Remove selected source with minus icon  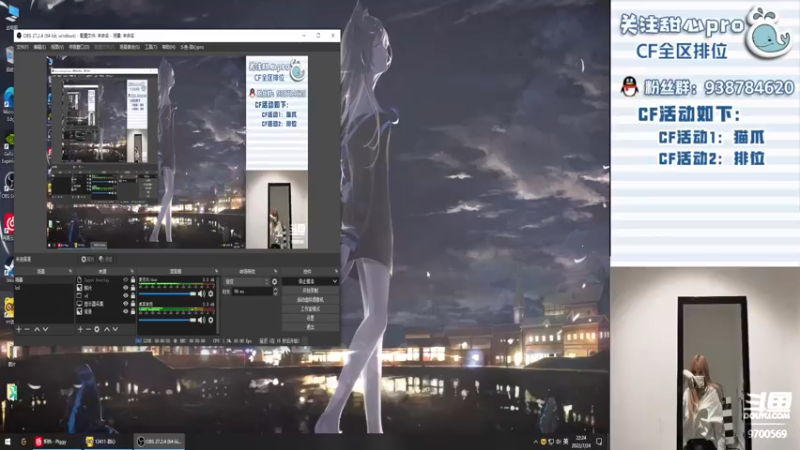point(88,330)
